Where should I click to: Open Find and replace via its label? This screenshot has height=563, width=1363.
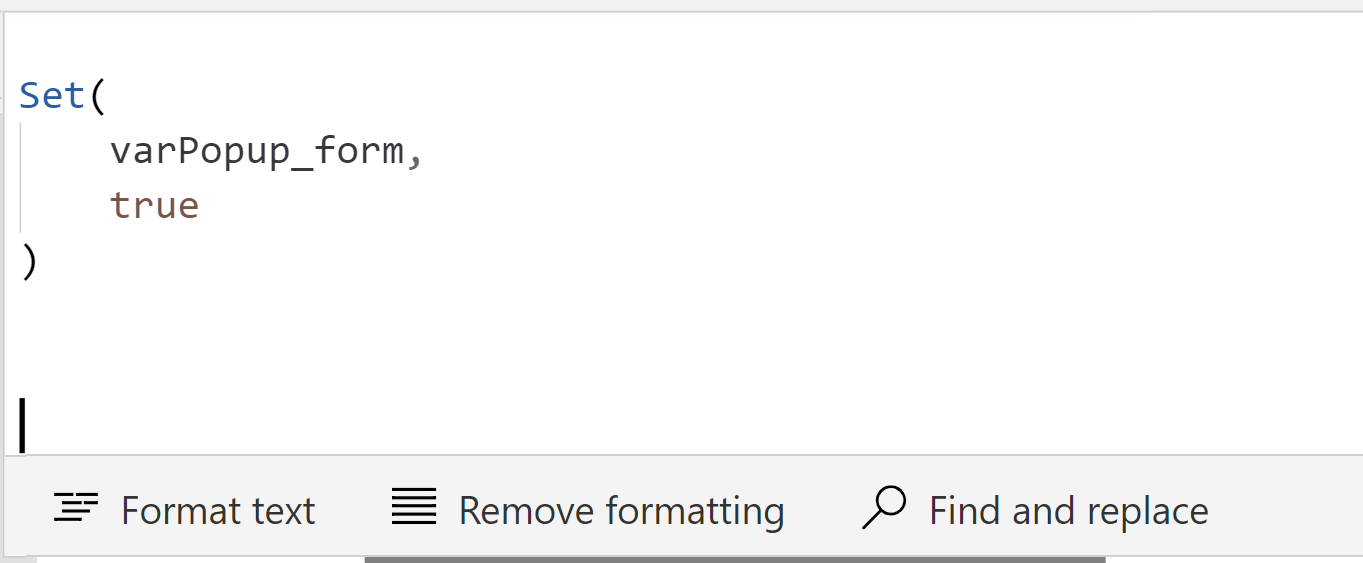coord(1069,511)
